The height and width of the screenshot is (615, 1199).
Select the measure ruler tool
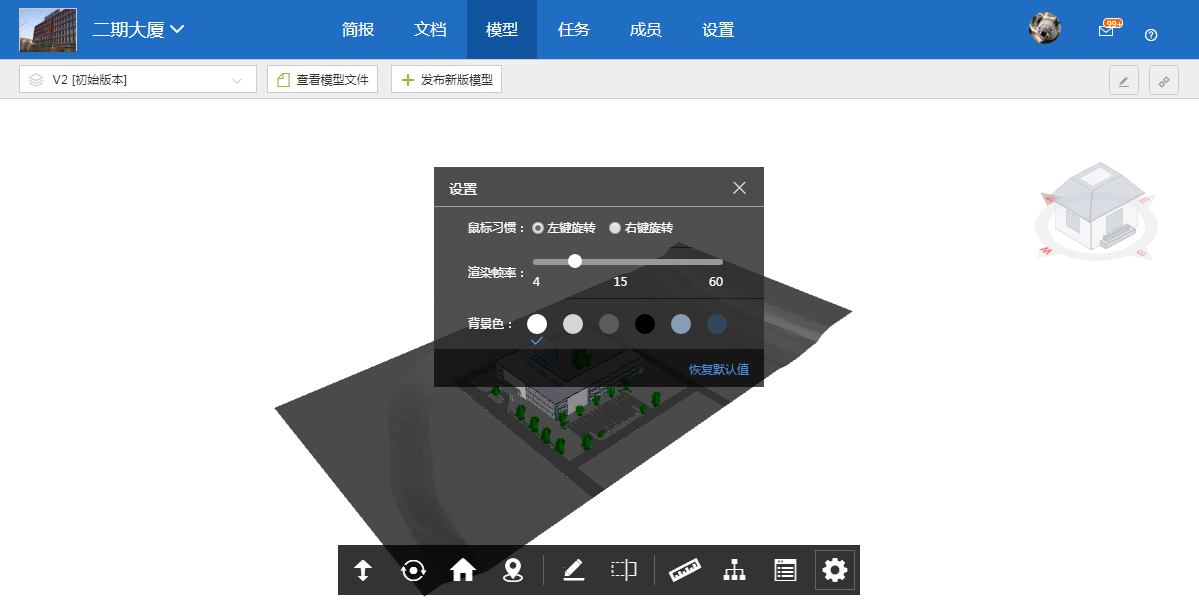tap(685, 569)
